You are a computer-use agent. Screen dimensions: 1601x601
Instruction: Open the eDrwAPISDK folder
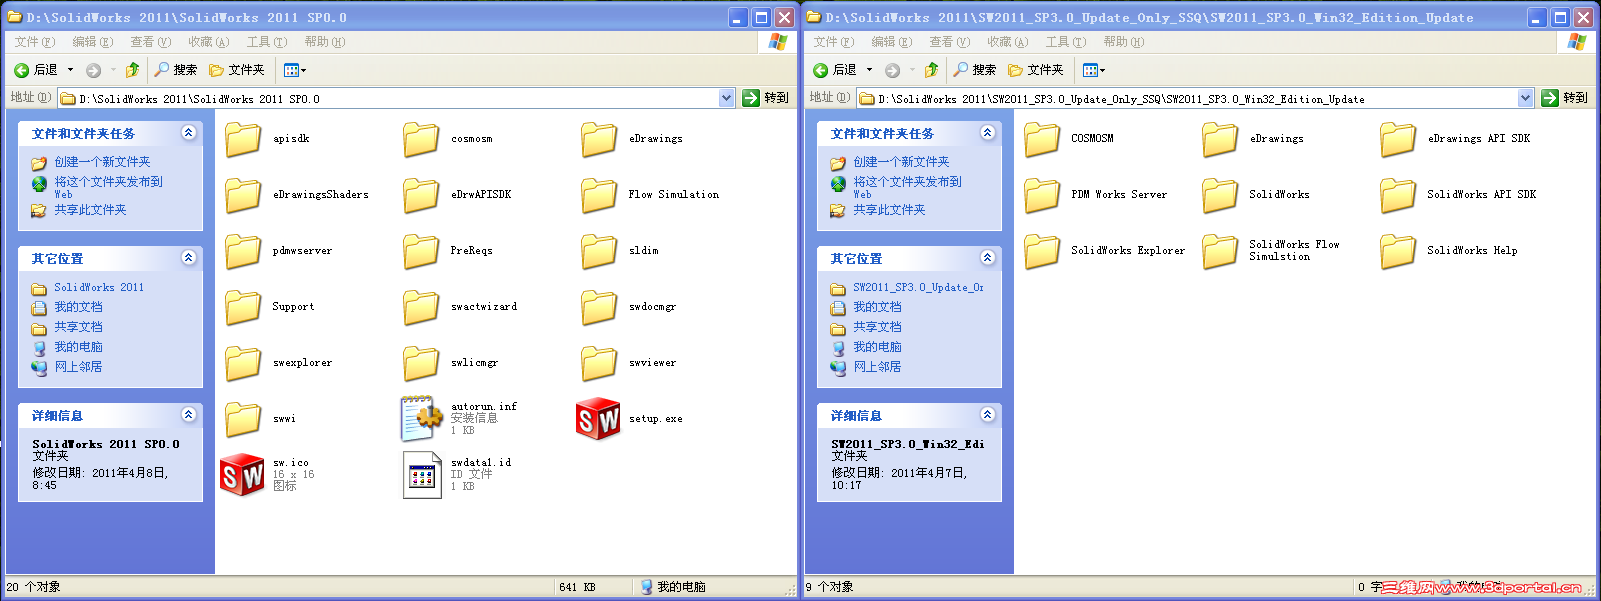click(x=421, y=195)
